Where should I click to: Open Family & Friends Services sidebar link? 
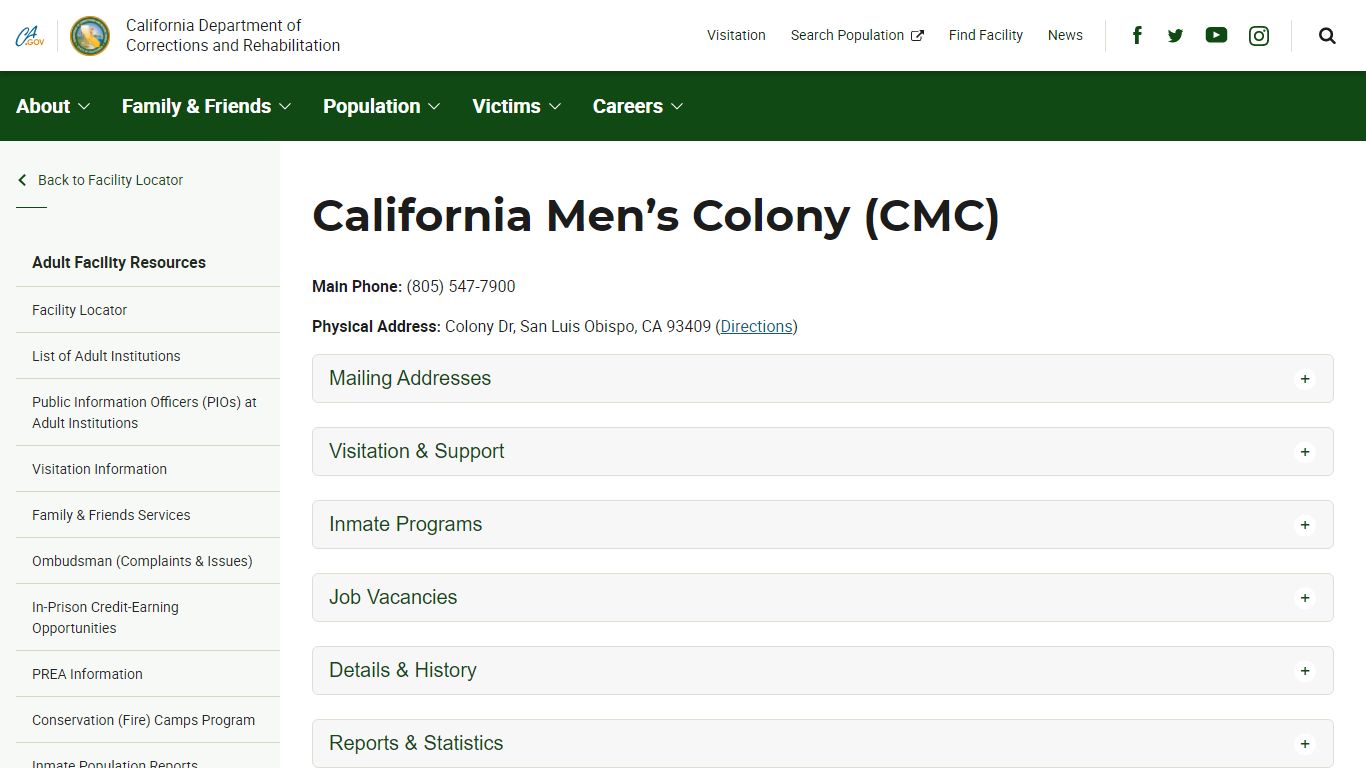coord(111,515)
